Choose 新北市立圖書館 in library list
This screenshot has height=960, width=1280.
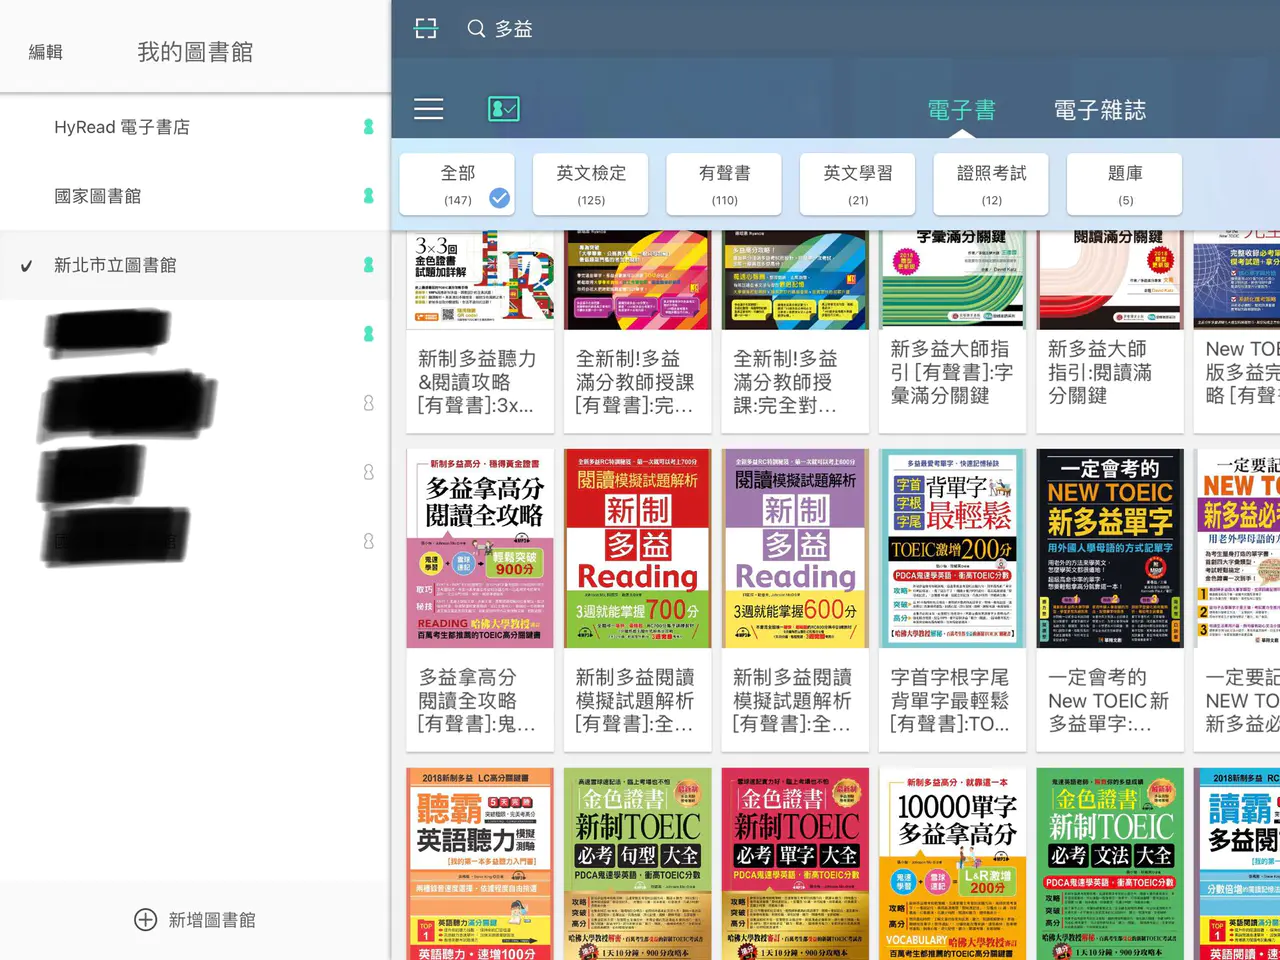pyautogui.click(x=195, y=265)
